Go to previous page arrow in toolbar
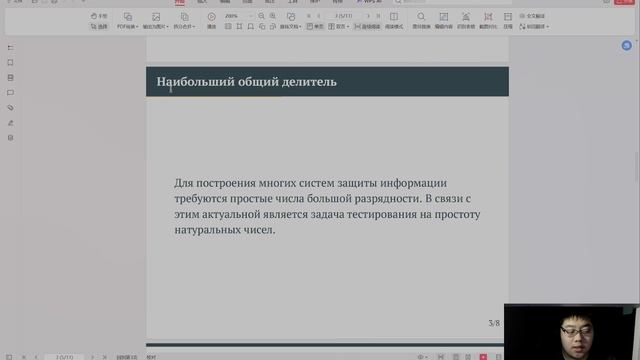640x360 pixels. click(x=319, y=16)
